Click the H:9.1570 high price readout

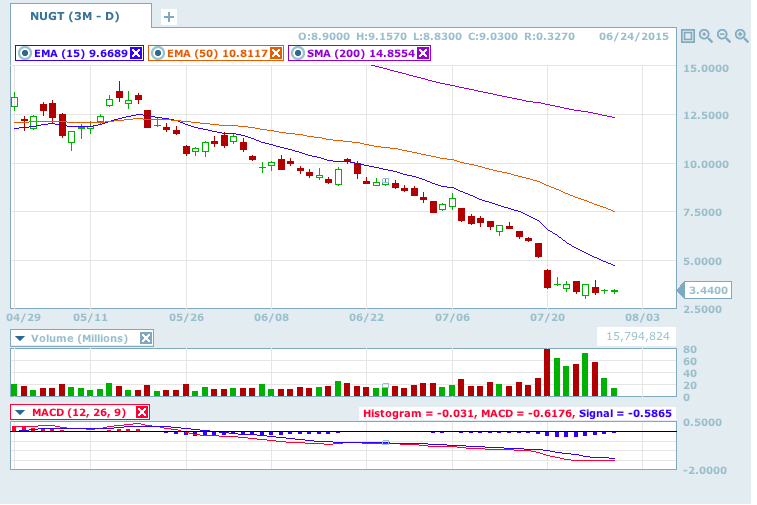point(381,36)
